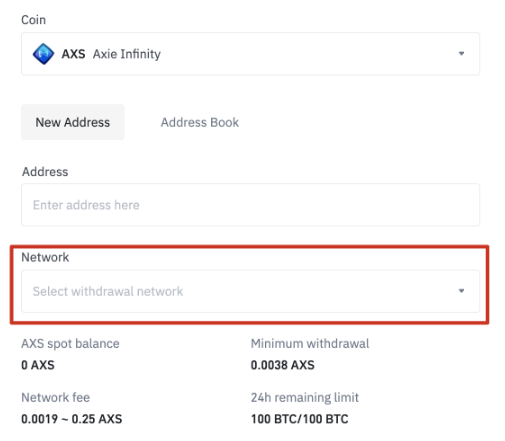The width and height of the screenshot is (505, 441).
Task: Focus the Enter address here field
Action: tap(250, 205)
